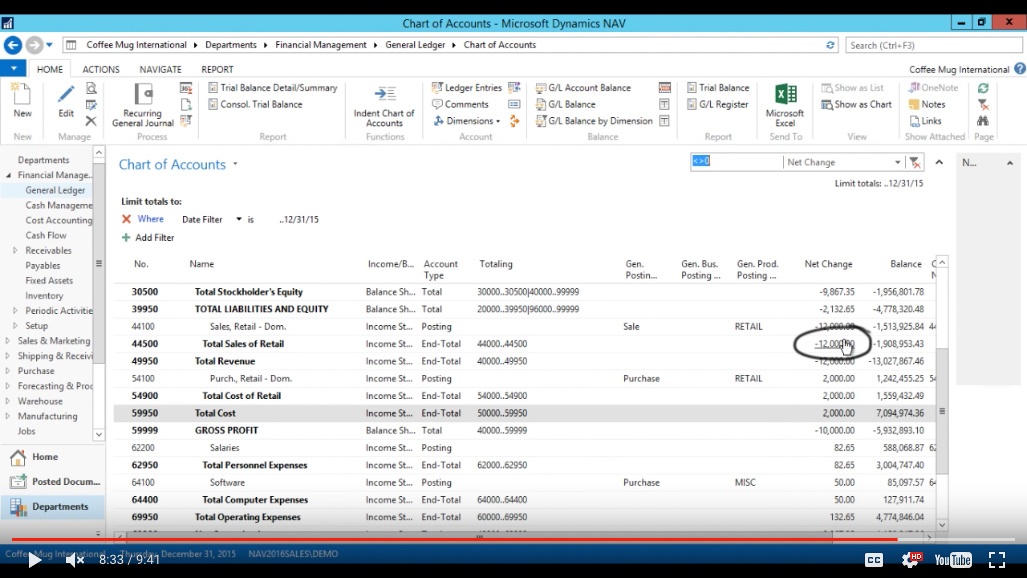
Task: Send list to Microsoft Excel
Action: [785, 105]
